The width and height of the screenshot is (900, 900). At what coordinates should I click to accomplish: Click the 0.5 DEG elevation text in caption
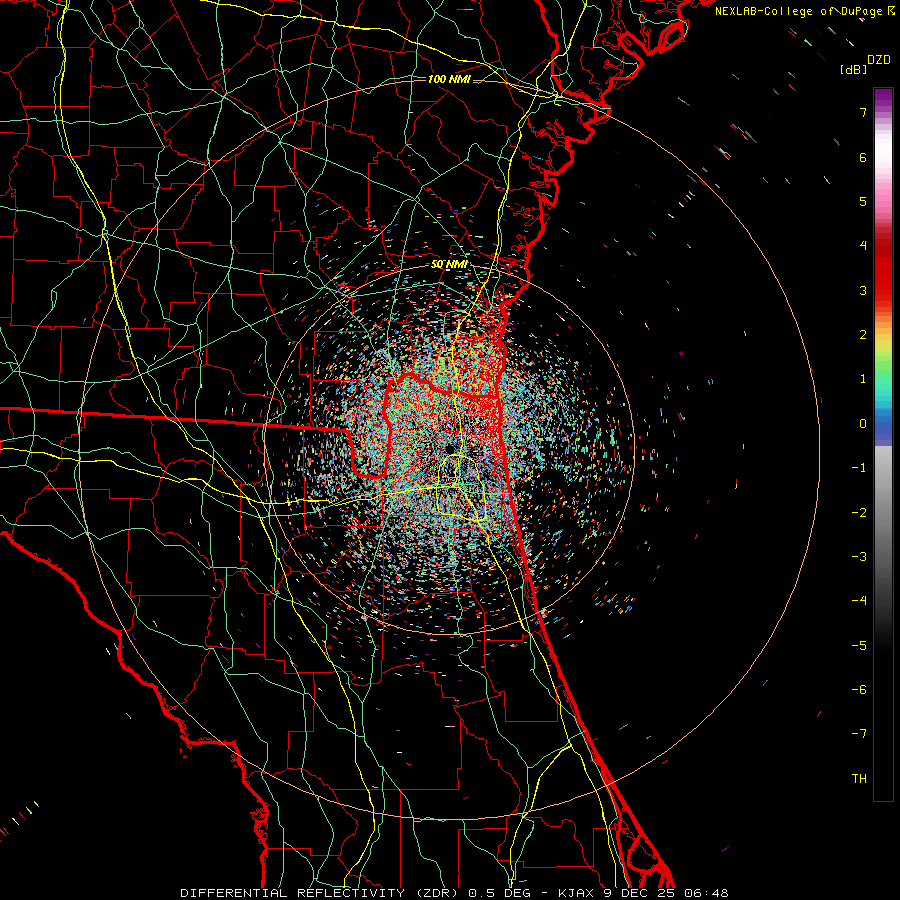click(x=501, y=893)
